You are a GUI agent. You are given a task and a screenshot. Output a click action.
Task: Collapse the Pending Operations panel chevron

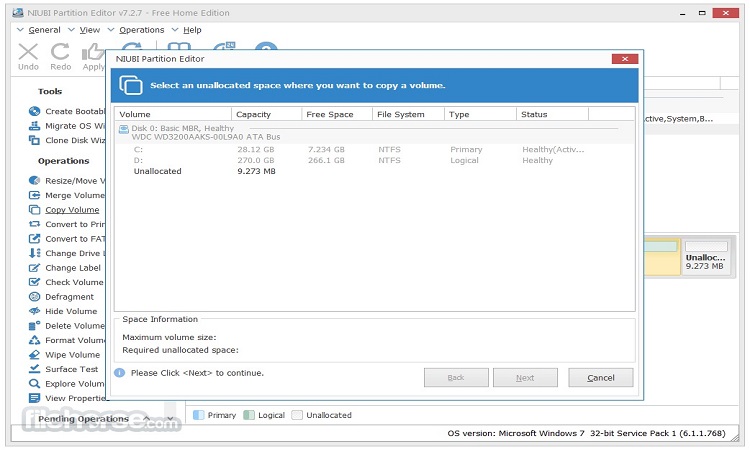click(146, 418)
